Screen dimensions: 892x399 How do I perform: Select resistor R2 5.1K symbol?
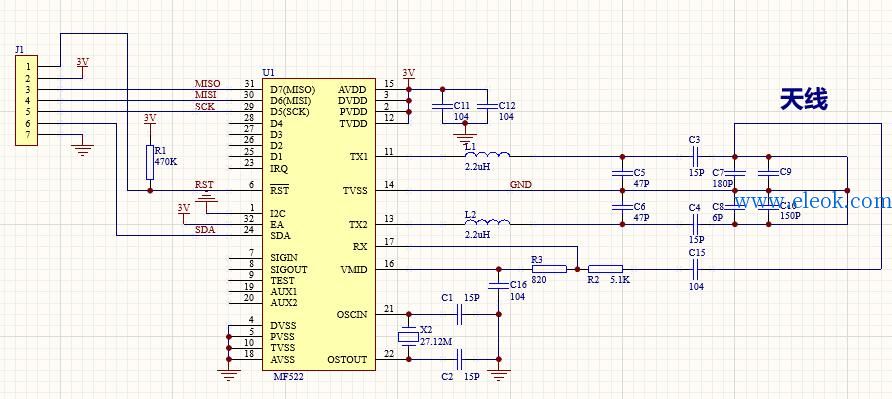(605, 269)
